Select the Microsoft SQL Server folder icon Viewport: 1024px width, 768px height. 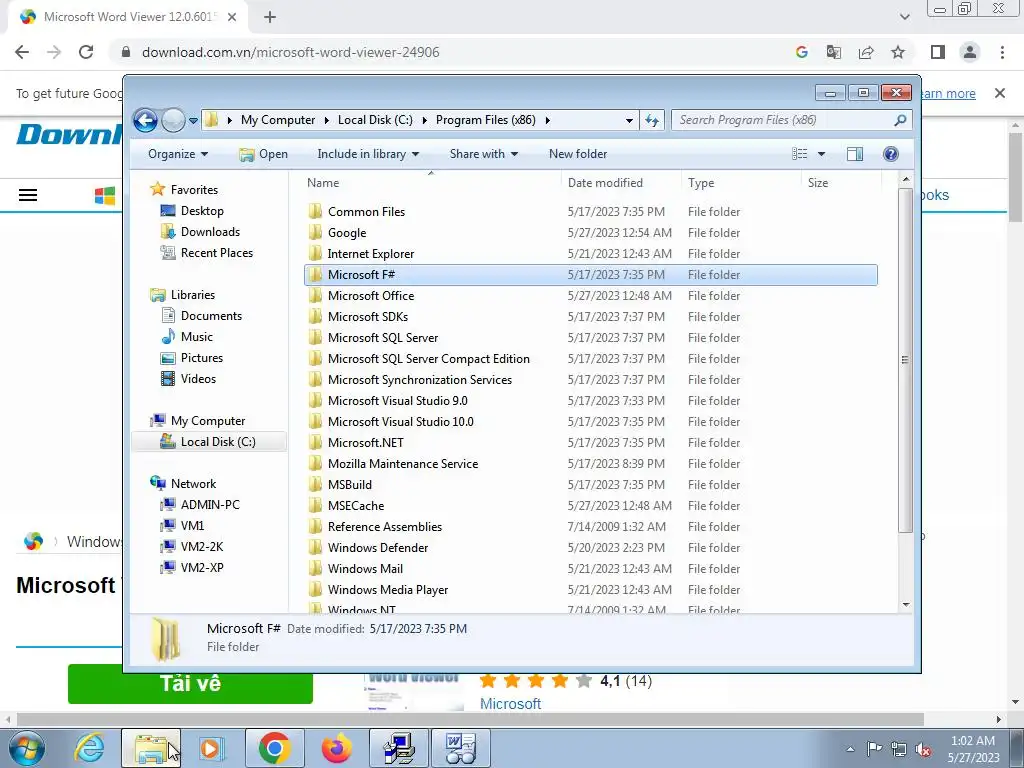[315, 337]
